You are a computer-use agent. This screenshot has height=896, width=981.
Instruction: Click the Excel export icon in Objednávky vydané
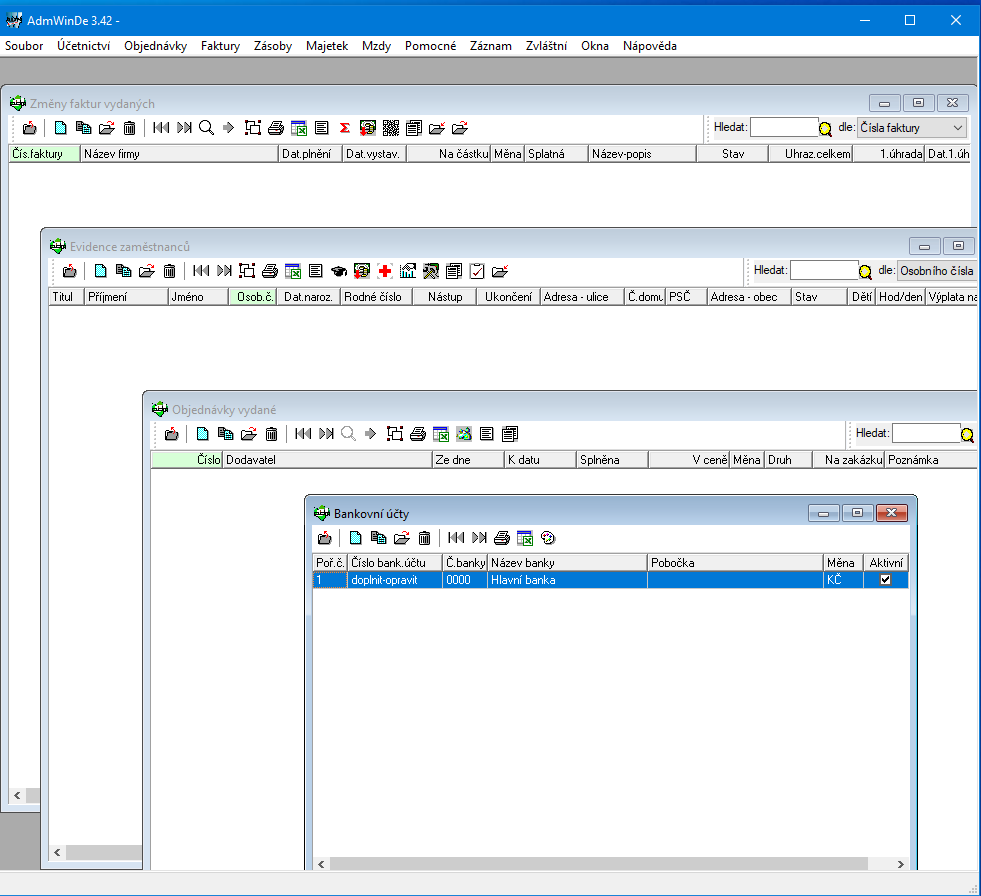[440, 434]
